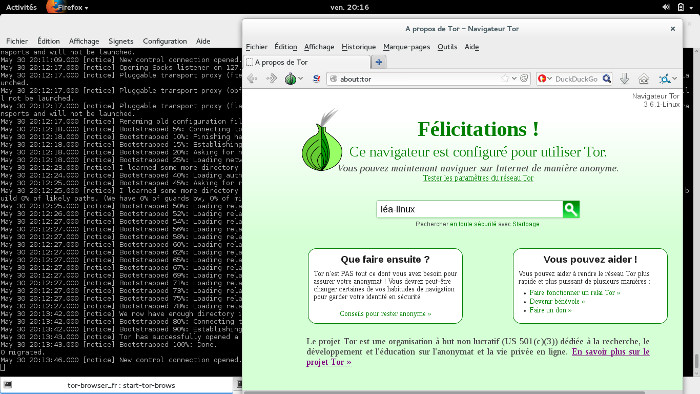The image size is (700, 394).
Task: Go to the Home page icon
Action: click(x=643, y=79)
